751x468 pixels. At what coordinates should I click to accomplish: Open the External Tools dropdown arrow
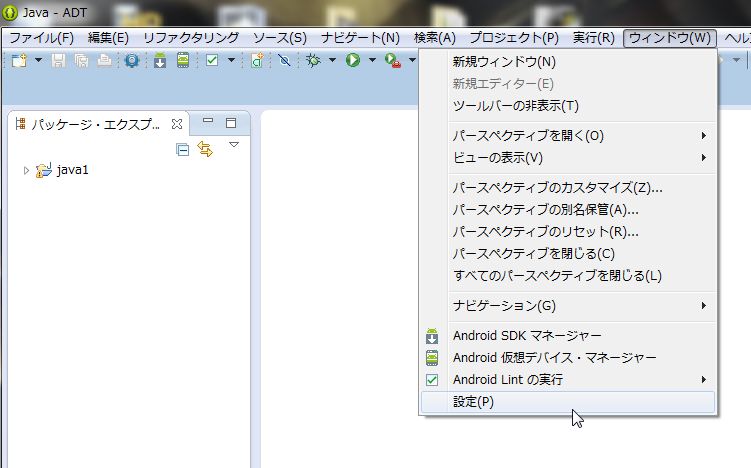coord(412,60)
